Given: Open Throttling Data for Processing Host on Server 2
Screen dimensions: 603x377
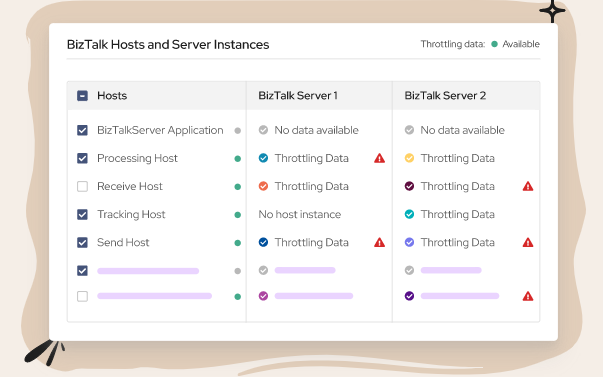Looking at the screenshot, I should coord(458,158).
